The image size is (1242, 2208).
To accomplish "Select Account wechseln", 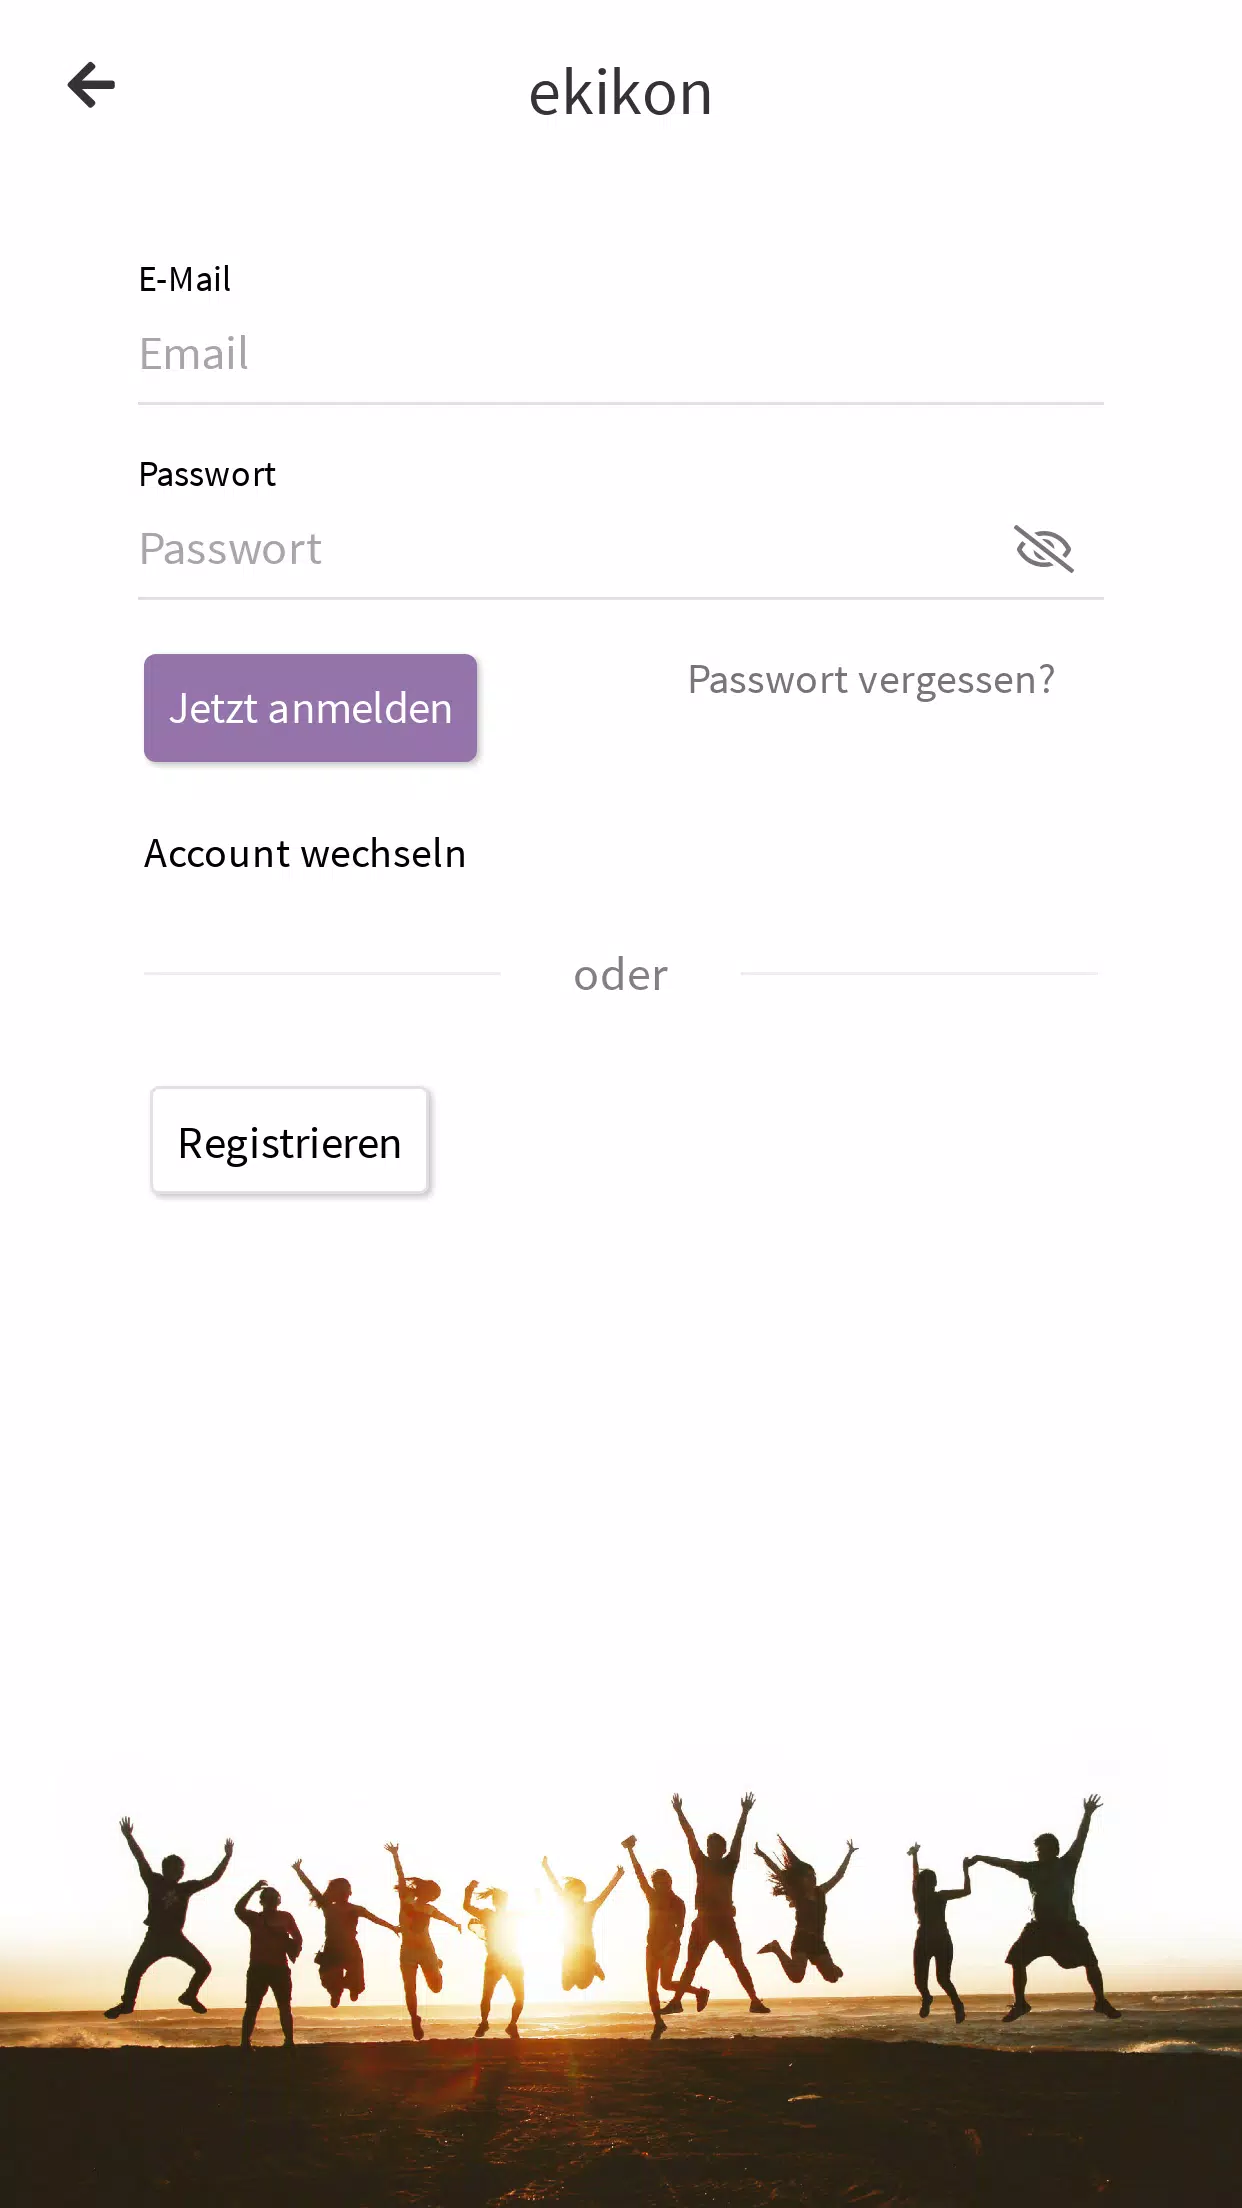I will (305, 854).
